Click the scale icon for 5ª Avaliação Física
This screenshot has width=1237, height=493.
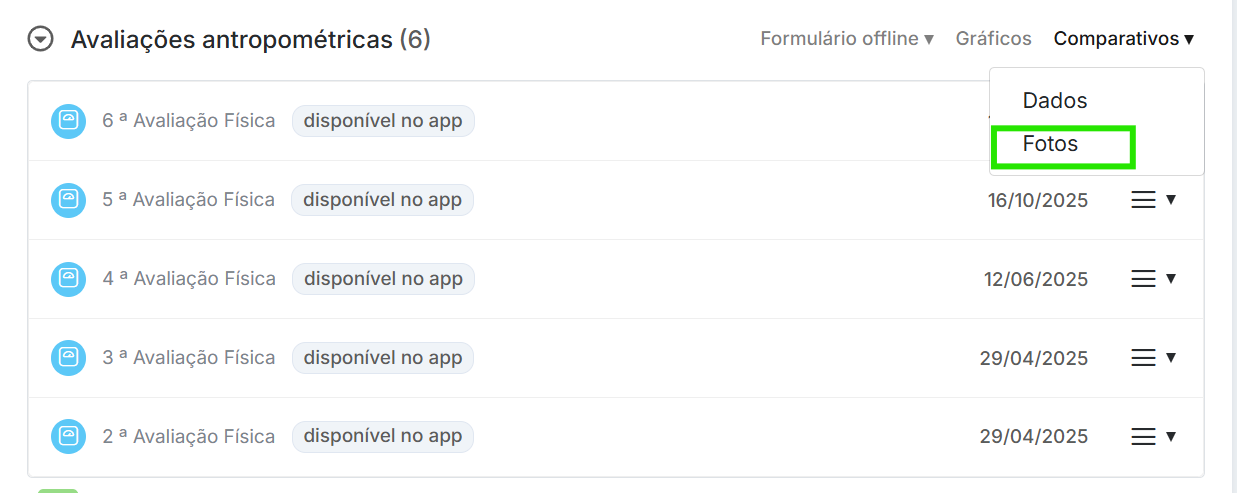68,200
